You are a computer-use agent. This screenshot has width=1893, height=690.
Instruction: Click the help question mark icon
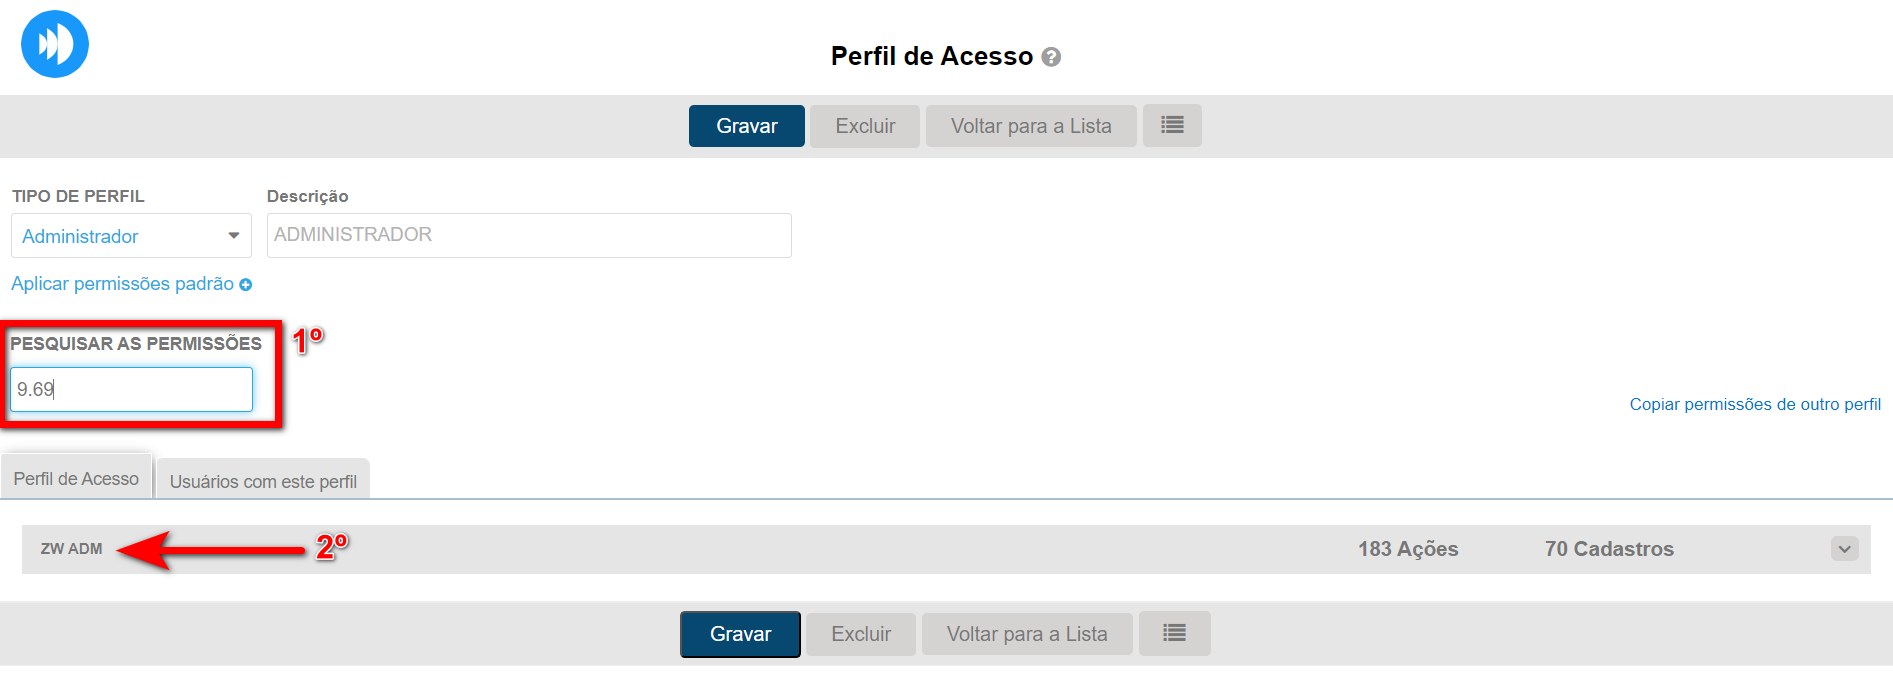point(1051,57)
